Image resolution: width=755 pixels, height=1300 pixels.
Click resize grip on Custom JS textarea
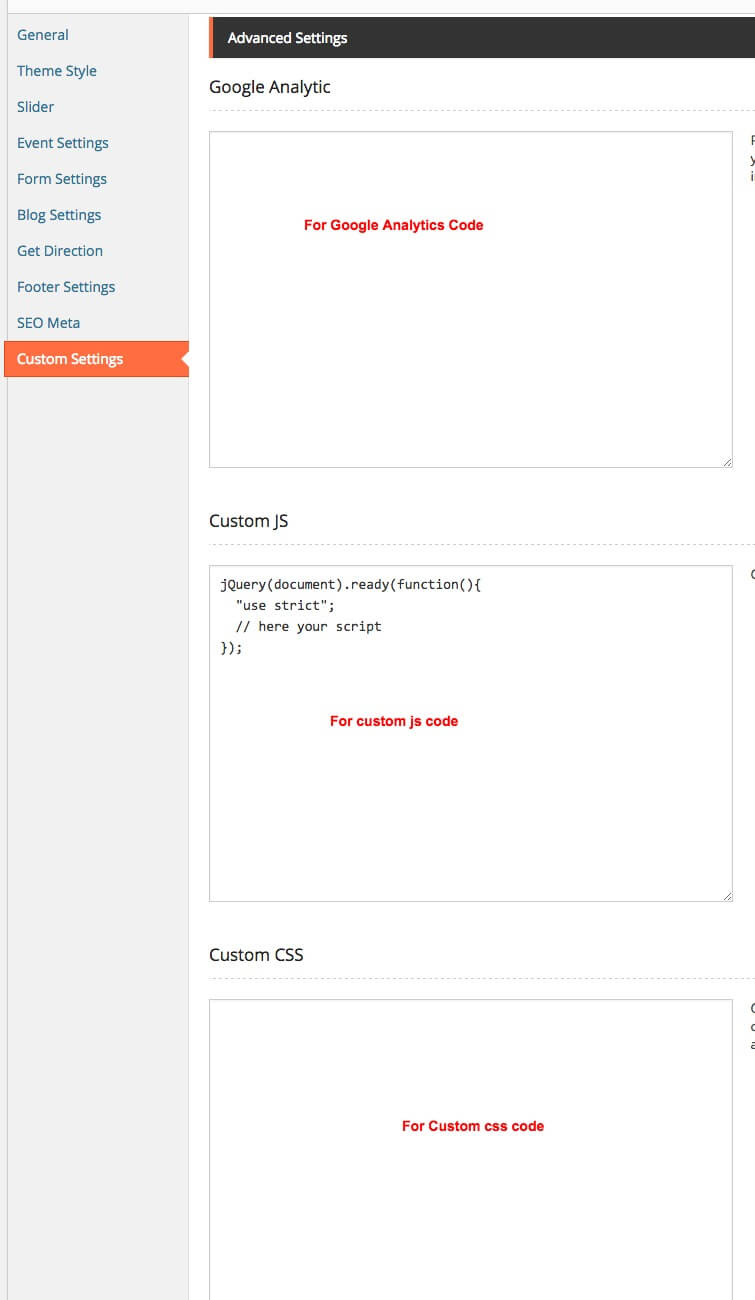click(727, 896)
